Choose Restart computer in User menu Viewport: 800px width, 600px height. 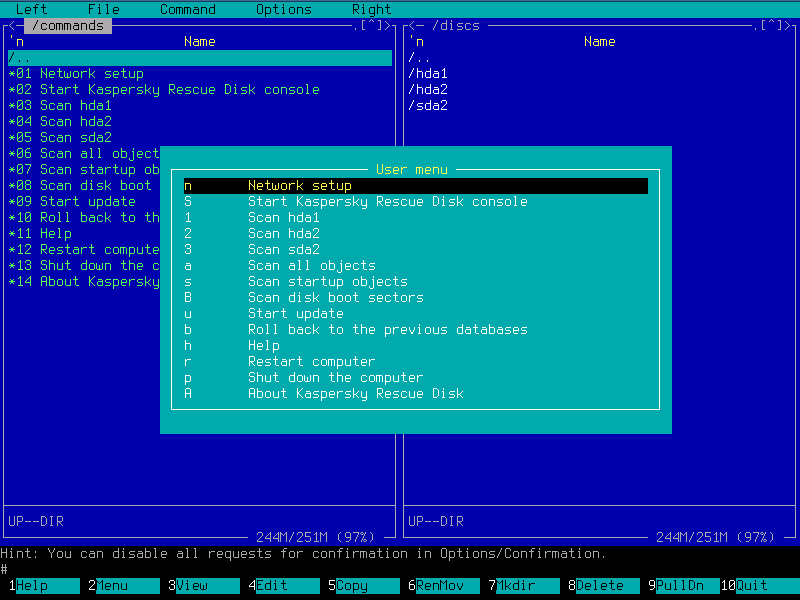pyautogui.click(x=416, y=362)
